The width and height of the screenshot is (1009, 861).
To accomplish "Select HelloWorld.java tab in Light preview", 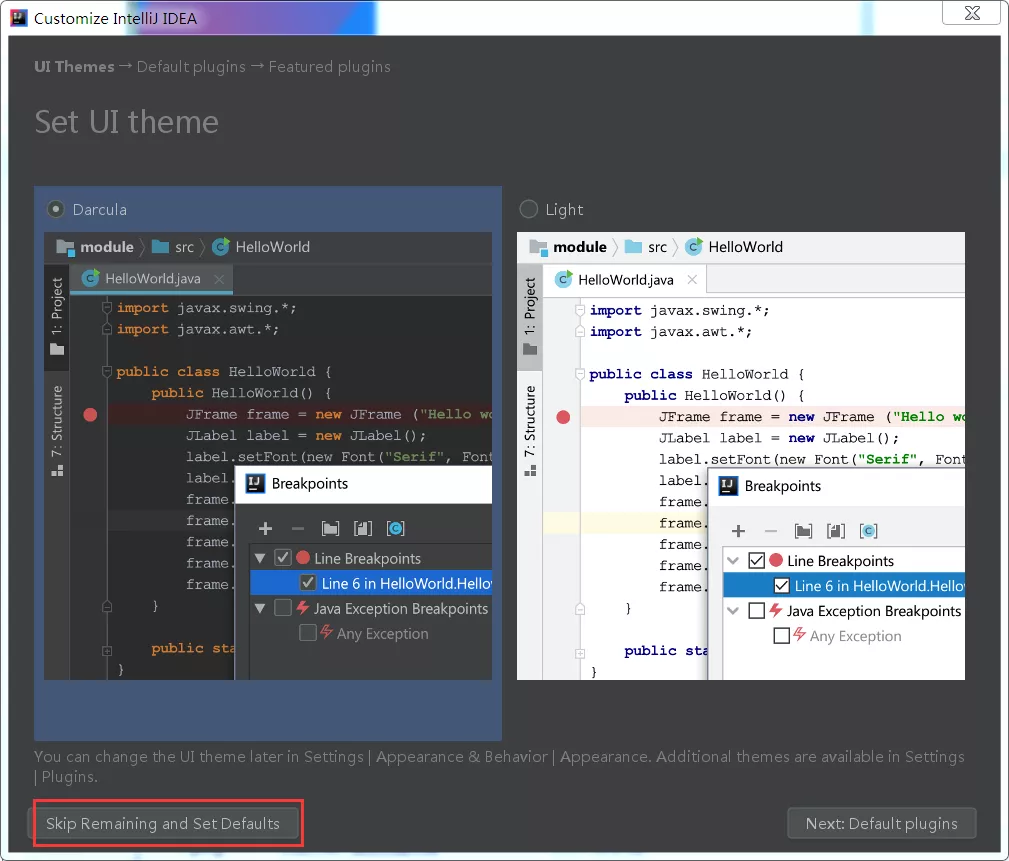I will click(x=625, y=280).
